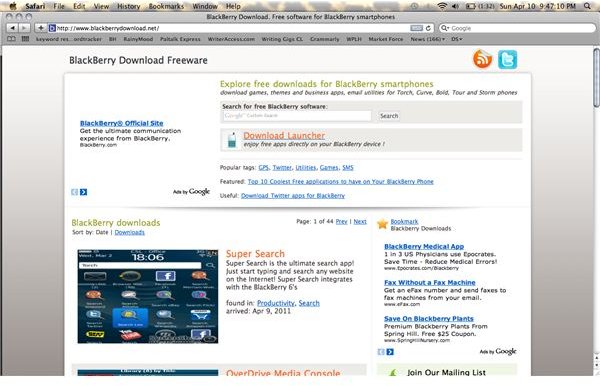Open the View menu

pos(101,6)
